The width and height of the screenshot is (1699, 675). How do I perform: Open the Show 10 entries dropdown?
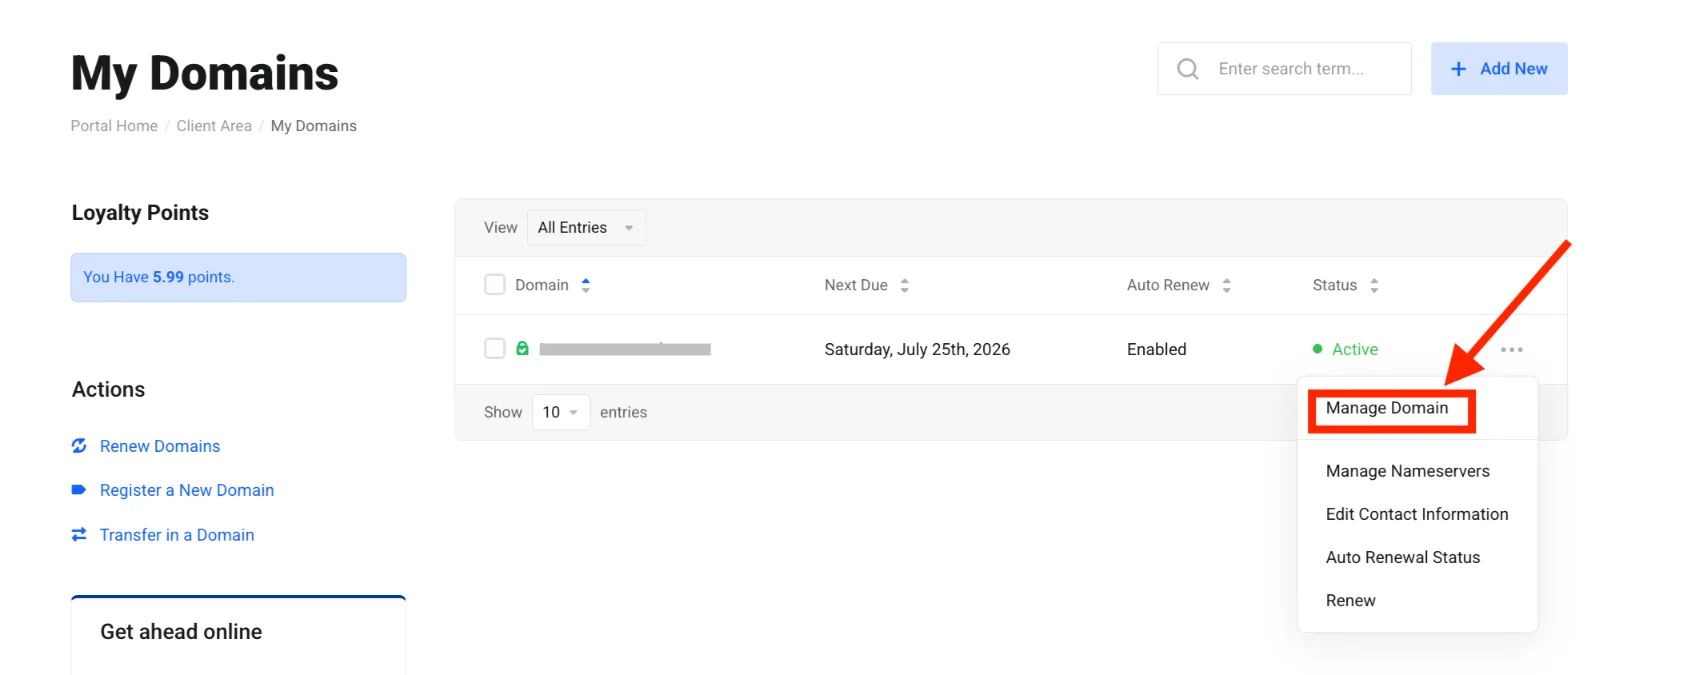pos(561,412)
